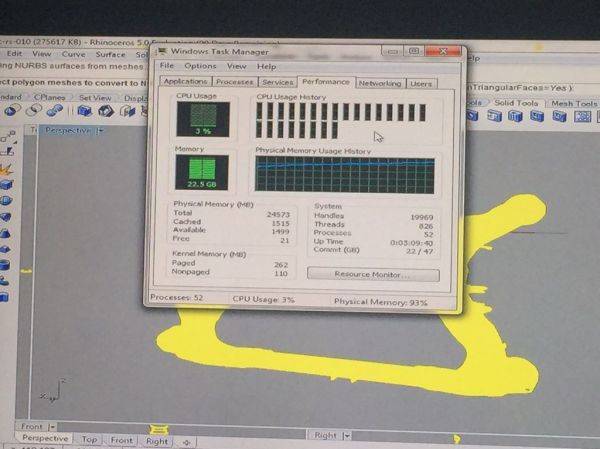Open Task Manager's Options menu

(x=200, y=66)
